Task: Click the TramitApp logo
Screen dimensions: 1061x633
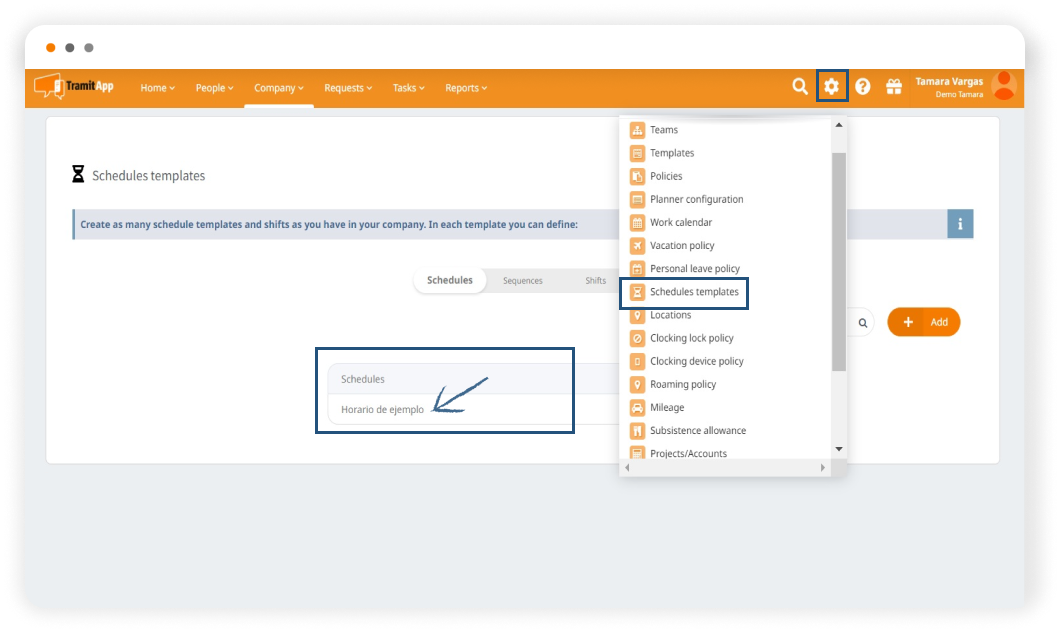Action: [x=75, y=87]
